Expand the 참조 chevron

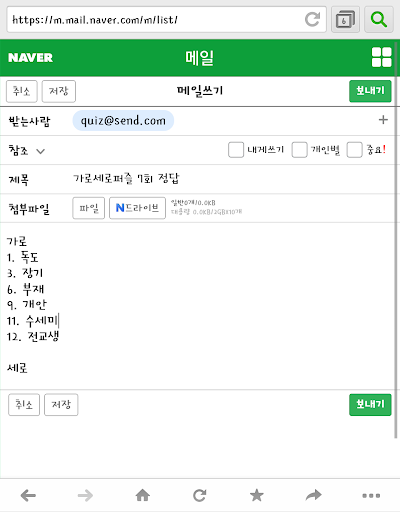[40, 151]
